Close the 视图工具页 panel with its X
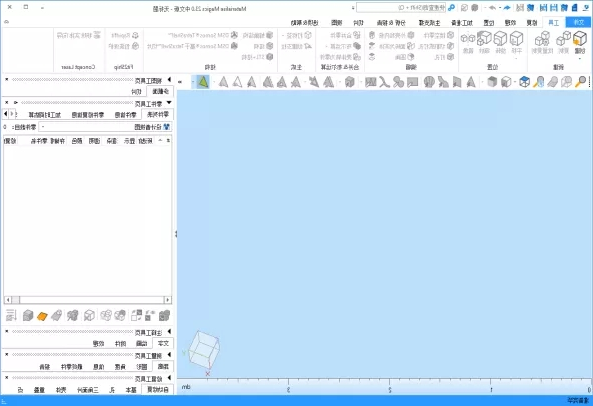This screenshot has height=406, width=593. coord(7,80)
